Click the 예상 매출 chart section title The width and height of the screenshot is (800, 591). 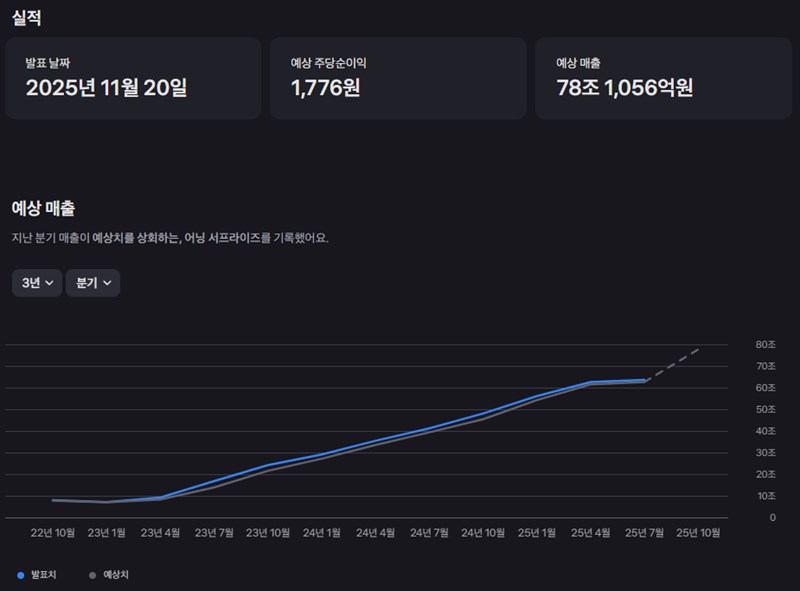[x=43, y=208]
